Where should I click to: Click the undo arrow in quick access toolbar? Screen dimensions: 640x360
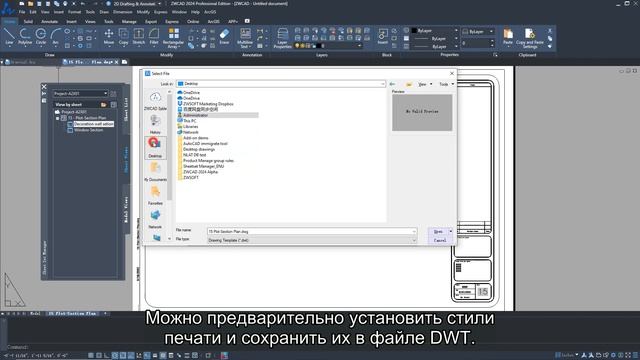[83, 4]
